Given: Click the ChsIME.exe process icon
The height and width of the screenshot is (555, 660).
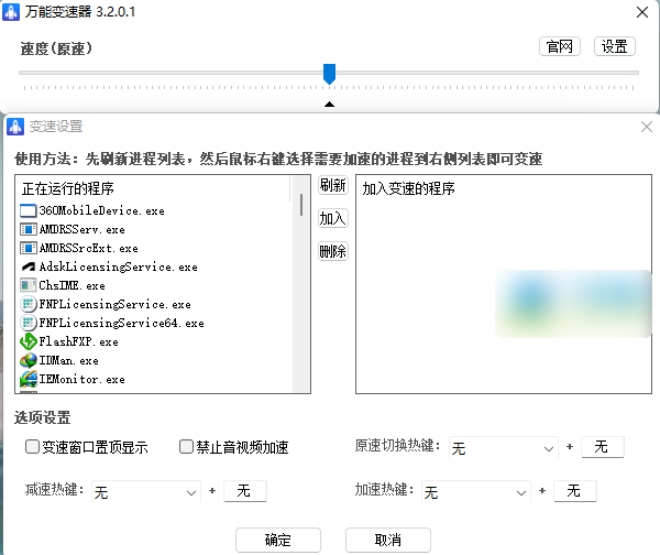Looking at the screenshot, I should (28, 286).
